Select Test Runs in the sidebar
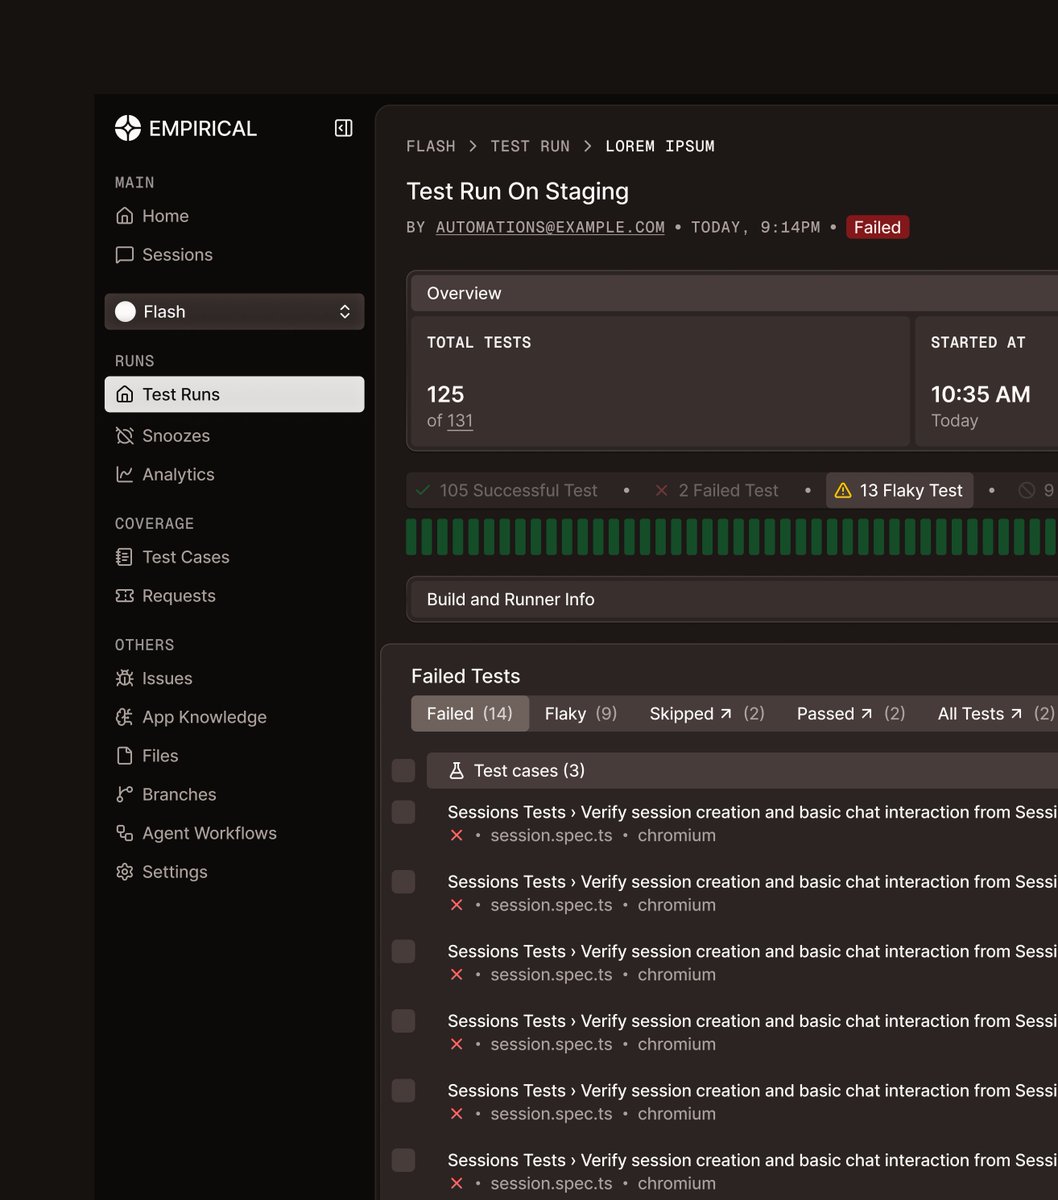The width and height of the screenshot is (1058, 1200). tap(234, 394)
